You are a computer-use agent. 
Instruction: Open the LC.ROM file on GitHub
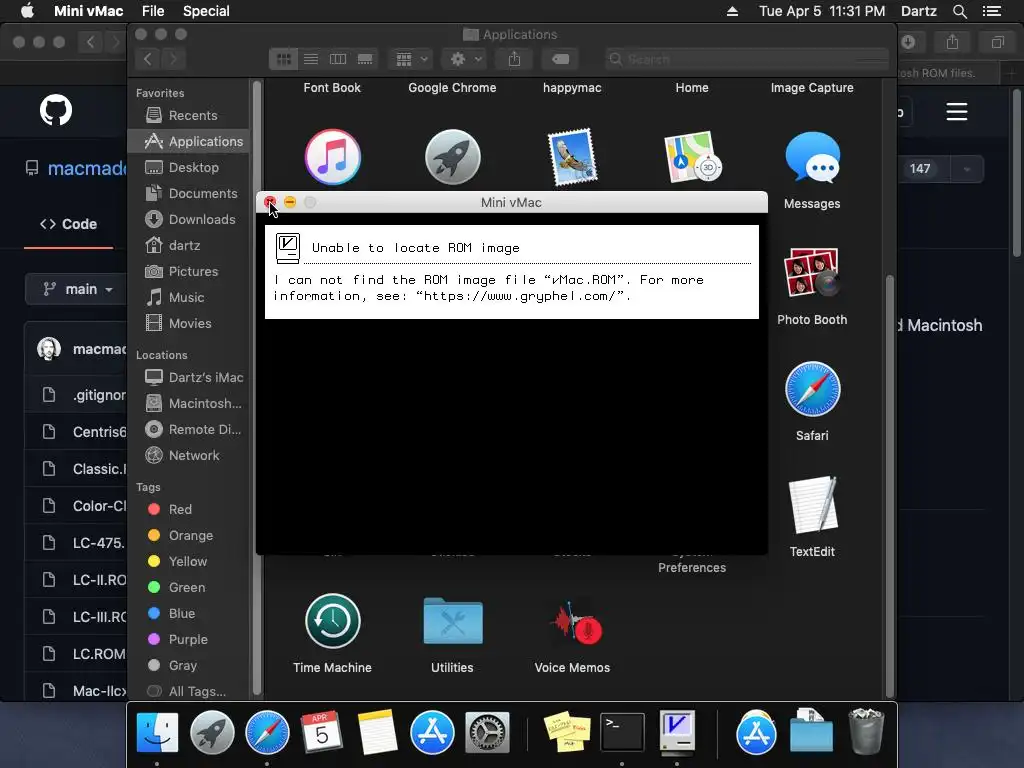click(x=99, y=654)
